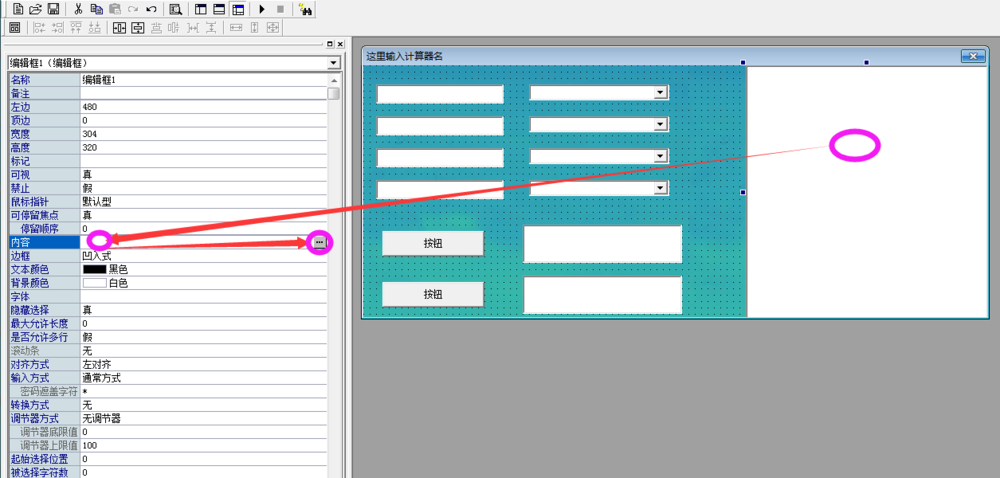Open the binoculars help search icon

tap(305, 10)
